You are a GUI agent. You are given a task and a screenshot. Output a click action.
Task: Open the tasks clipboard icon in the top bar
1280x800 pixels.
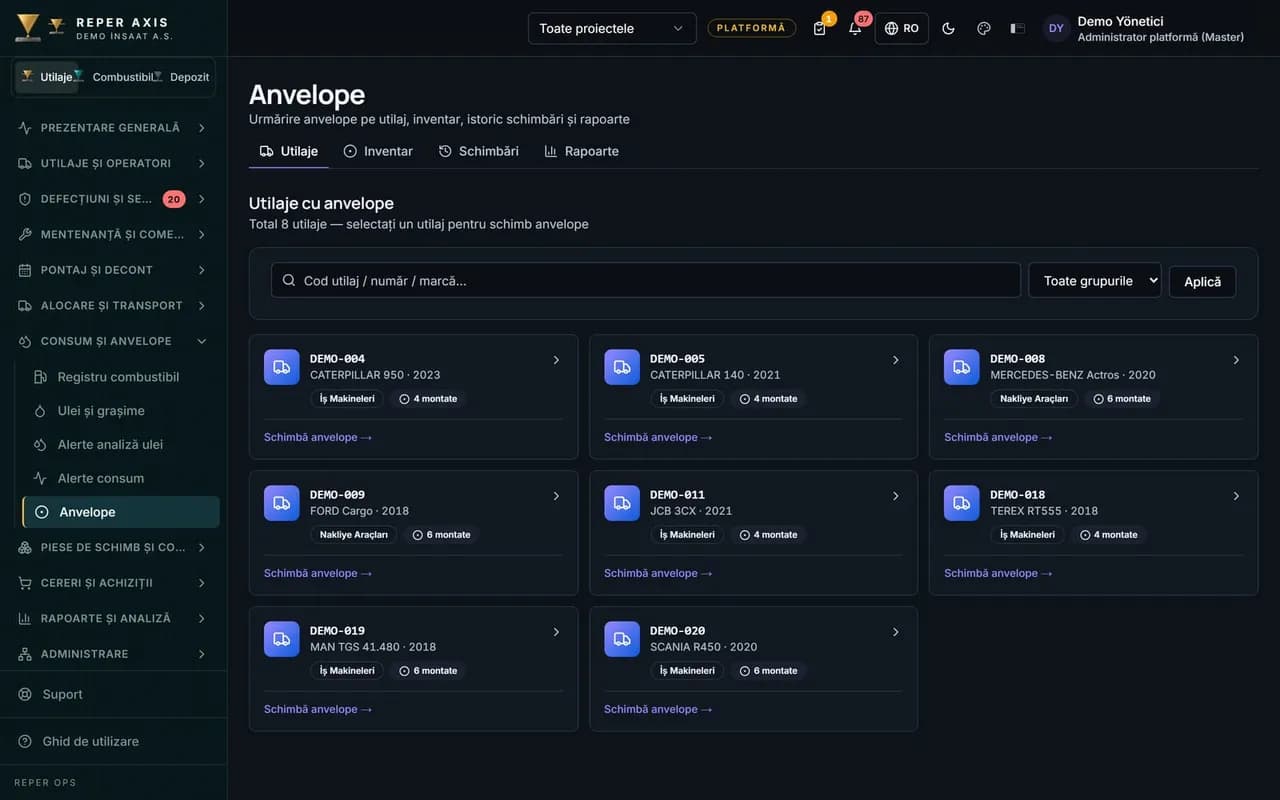820,28
